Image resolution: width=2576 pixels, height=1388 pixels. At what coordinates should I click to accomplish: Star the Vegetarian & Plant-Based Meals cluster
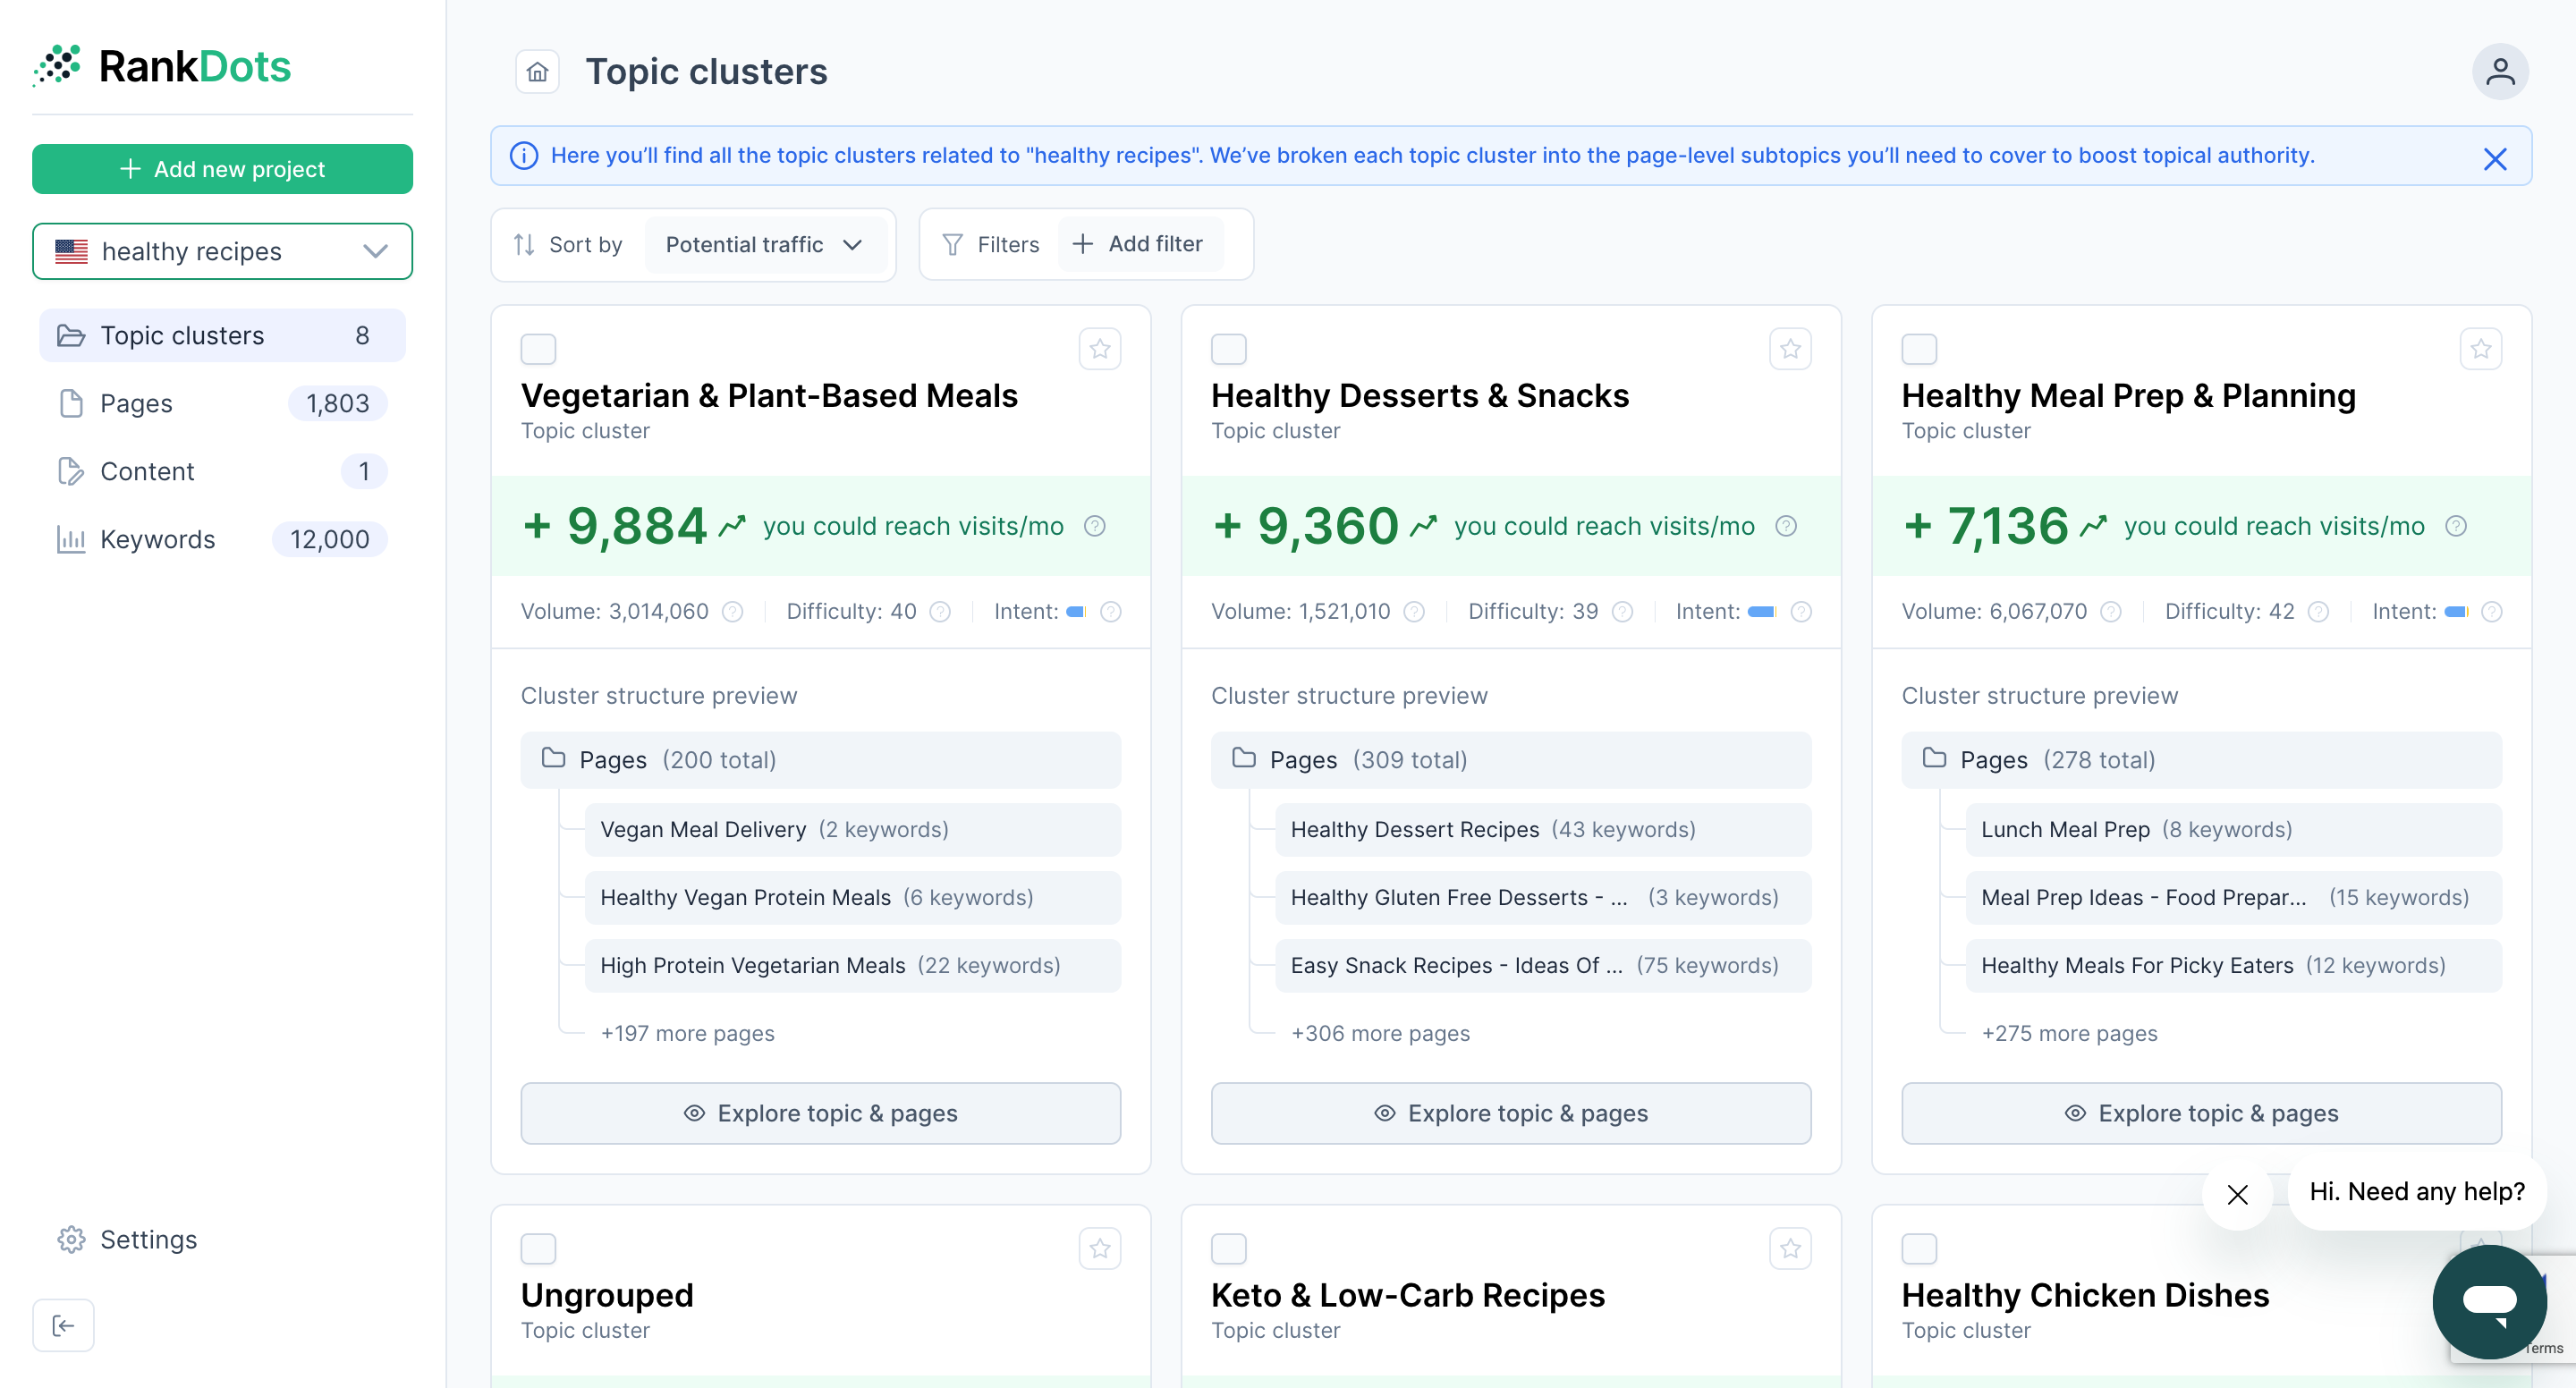click(x=1099, y=349)
